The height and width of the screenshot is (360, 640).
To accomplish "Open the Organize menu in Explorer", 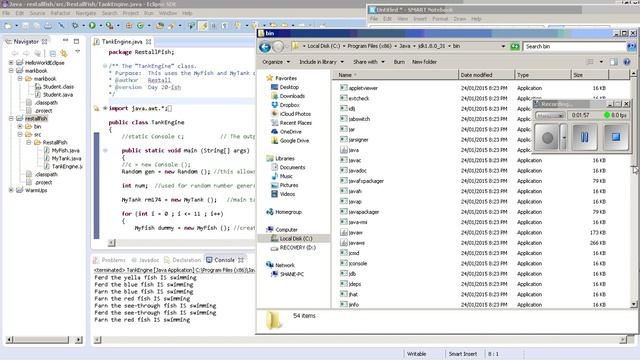I will [x=276, y=62].
